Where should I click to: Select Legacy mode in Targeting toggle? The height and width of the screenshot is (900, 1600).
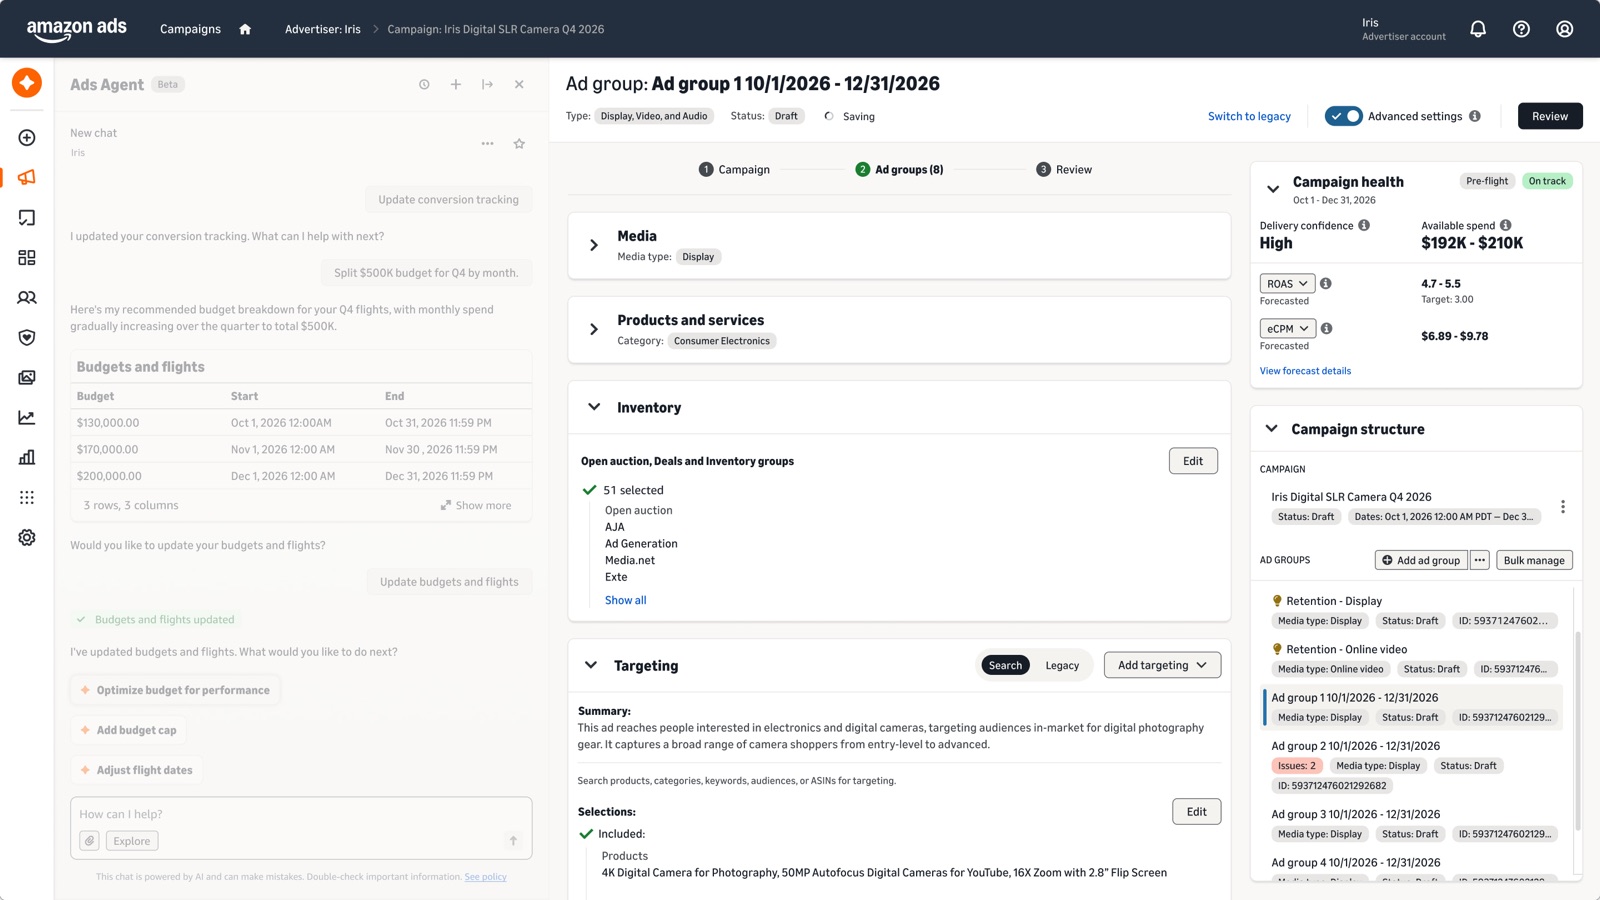coord(1062,665)
